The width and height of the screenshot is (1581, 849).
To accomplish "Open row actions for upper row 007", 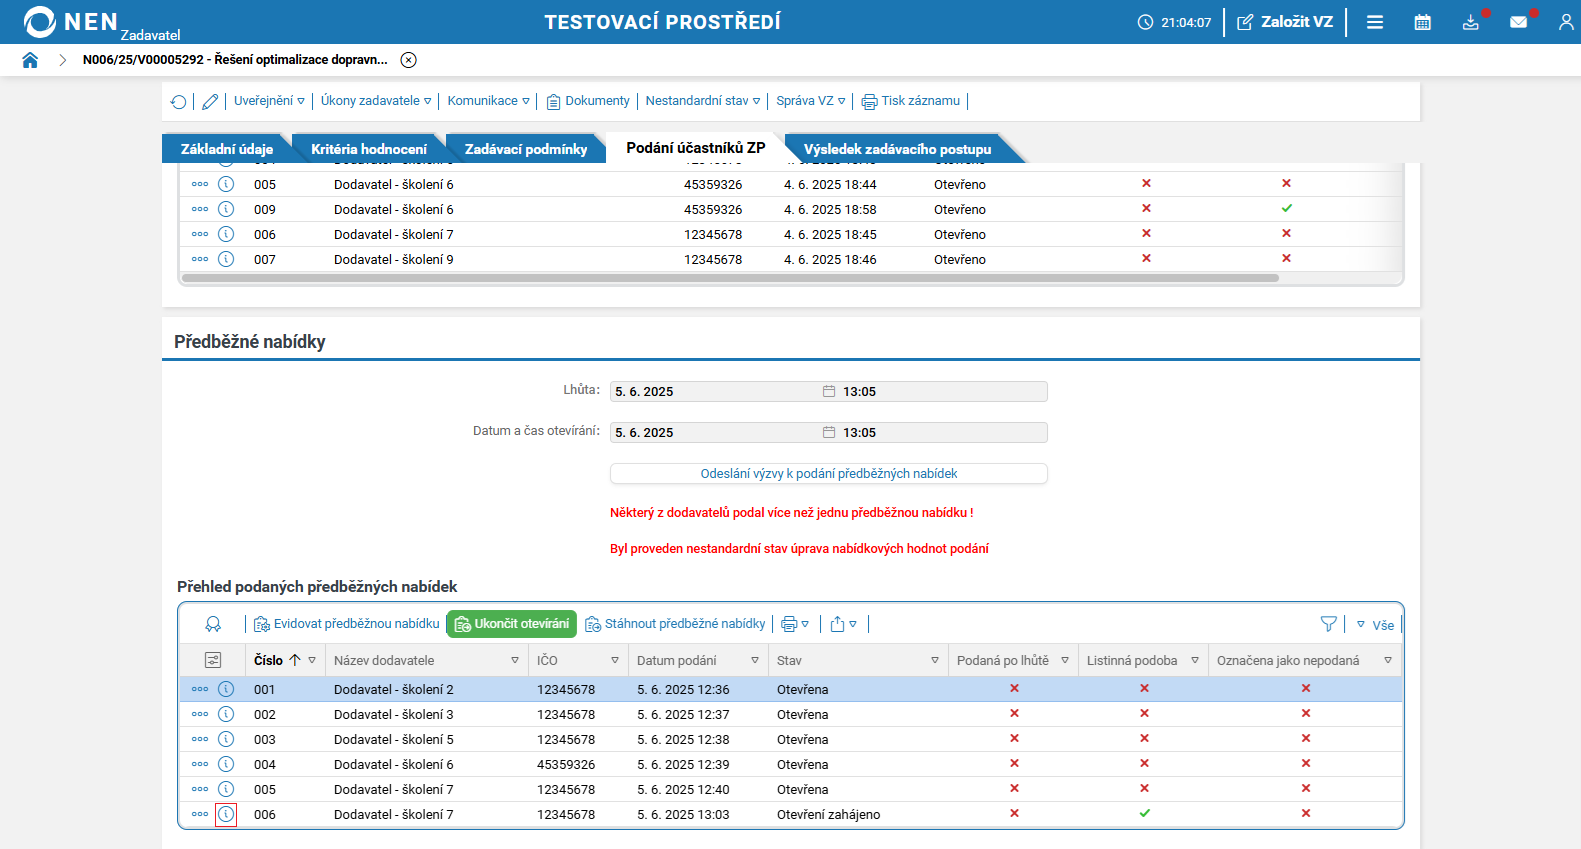I will point(200,259).
